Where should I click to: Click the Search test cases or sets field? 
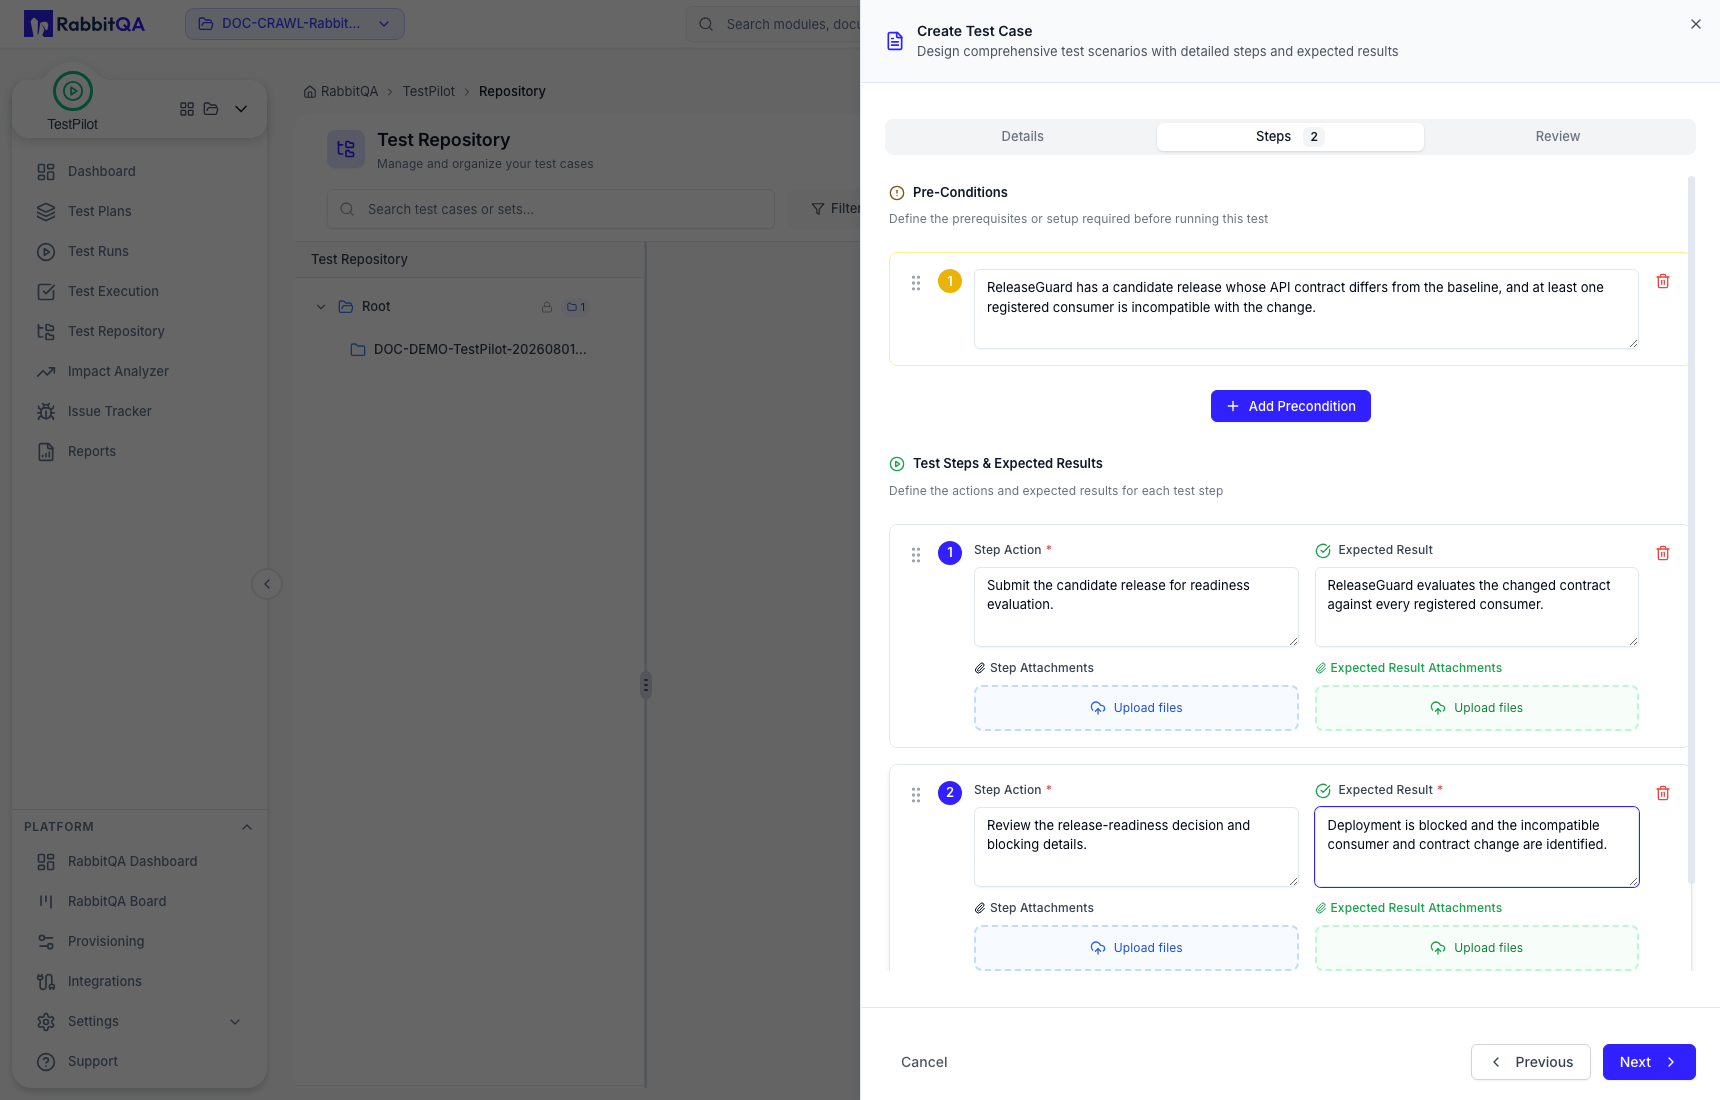click(551, 209)
